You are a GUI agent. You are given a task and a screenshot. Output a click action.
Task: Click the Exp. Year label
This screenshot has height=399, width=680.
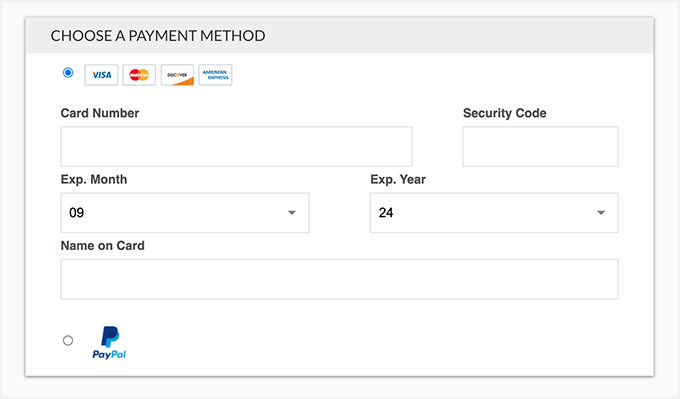398,180
